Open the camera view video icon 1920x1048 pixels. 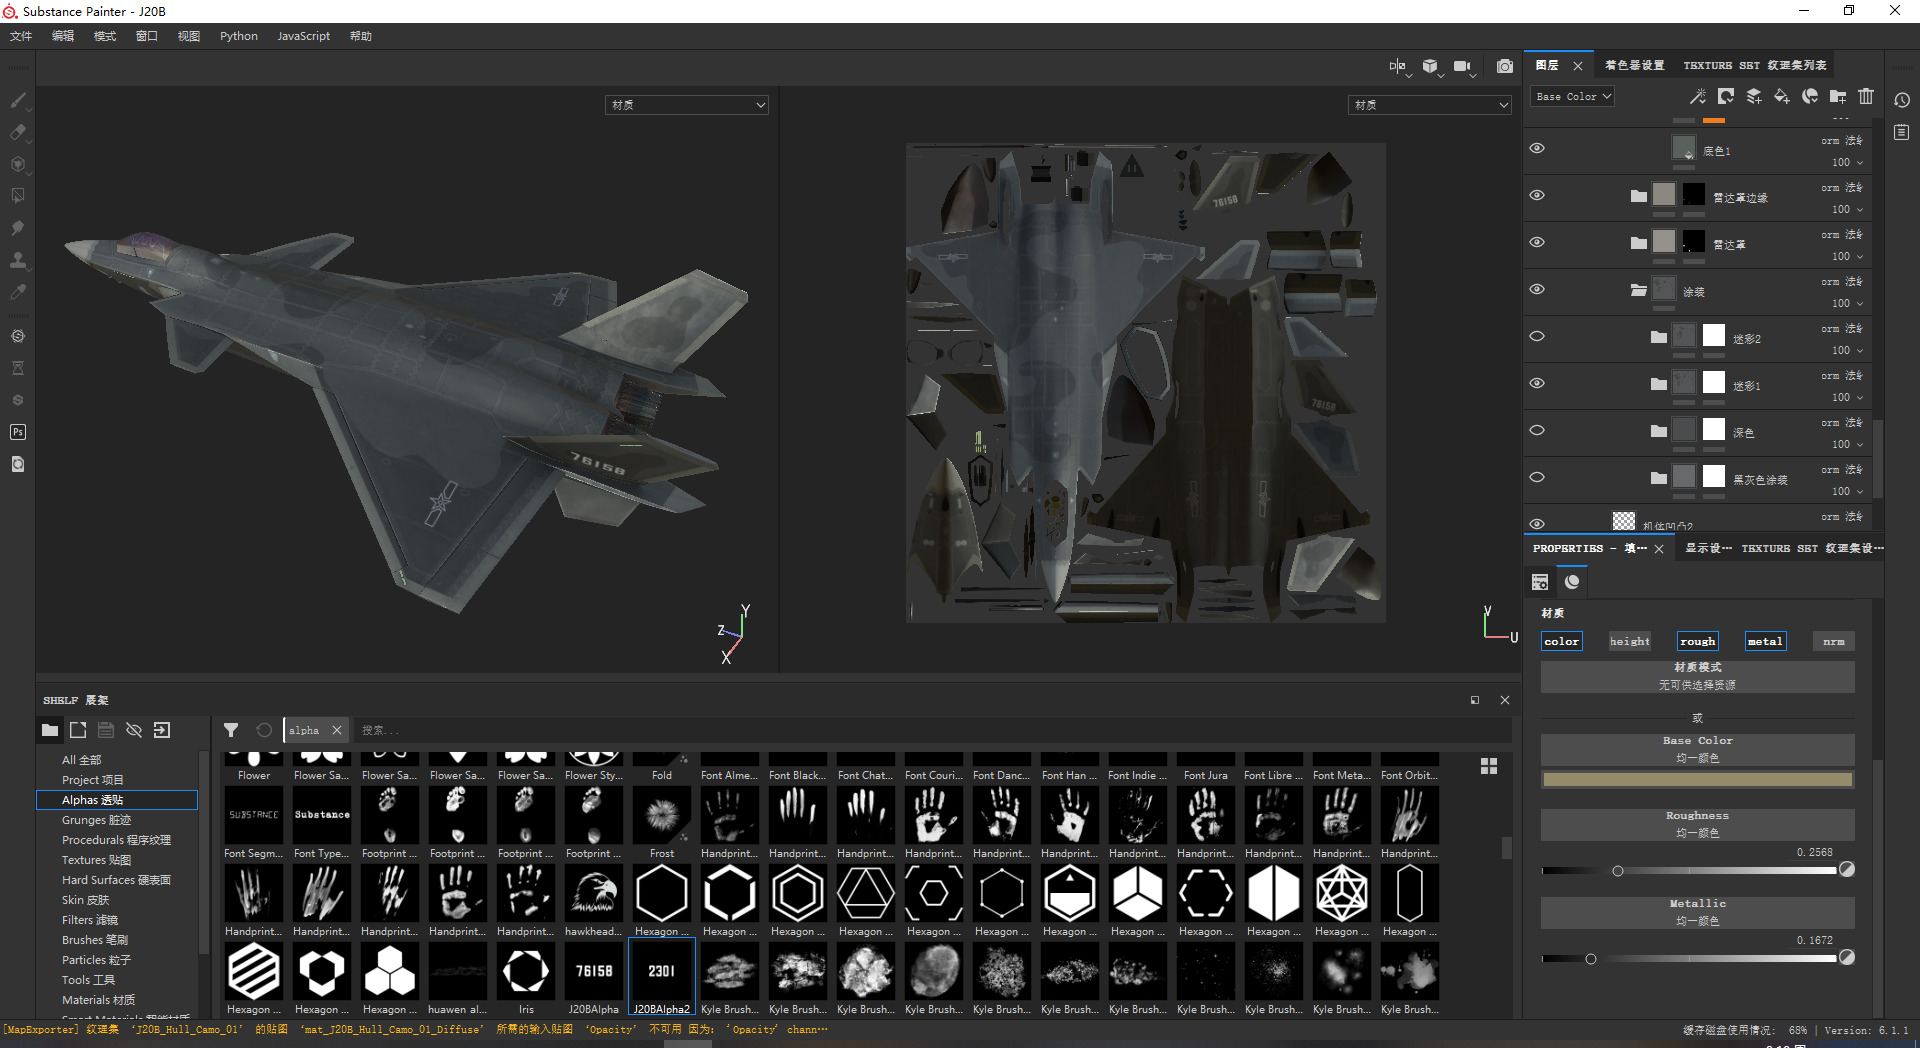click(x=1462, y=66)
